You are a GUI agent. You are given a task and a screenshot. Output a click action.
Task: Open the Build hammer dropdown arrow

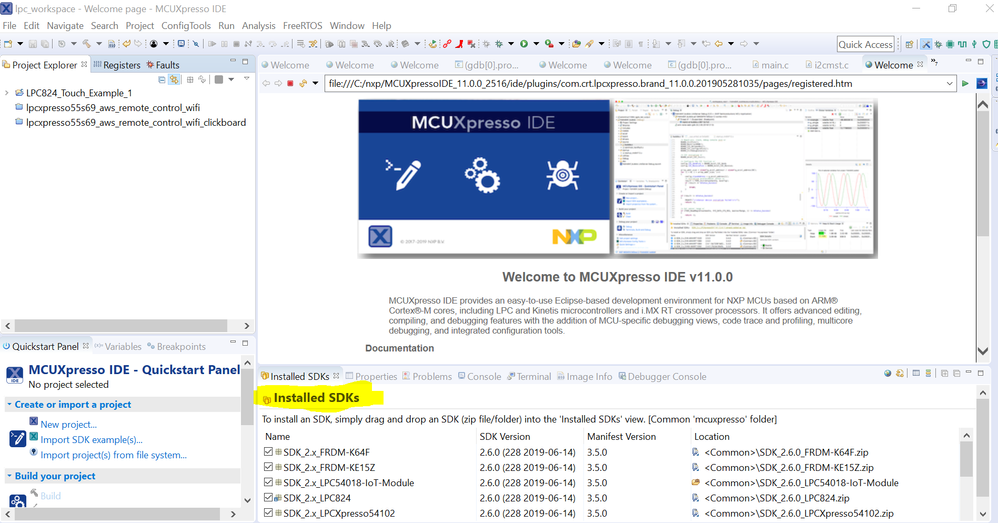[x=99, y=44]
